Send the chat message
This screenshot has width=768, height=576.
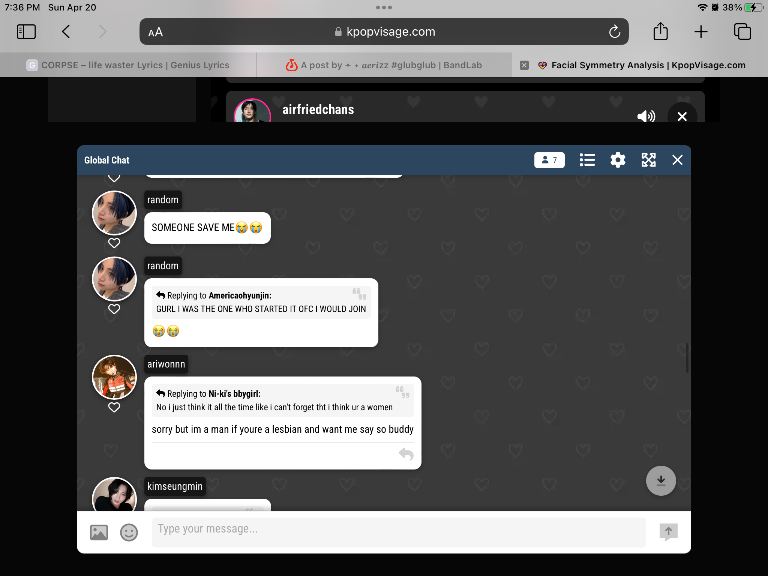[669, 532]
